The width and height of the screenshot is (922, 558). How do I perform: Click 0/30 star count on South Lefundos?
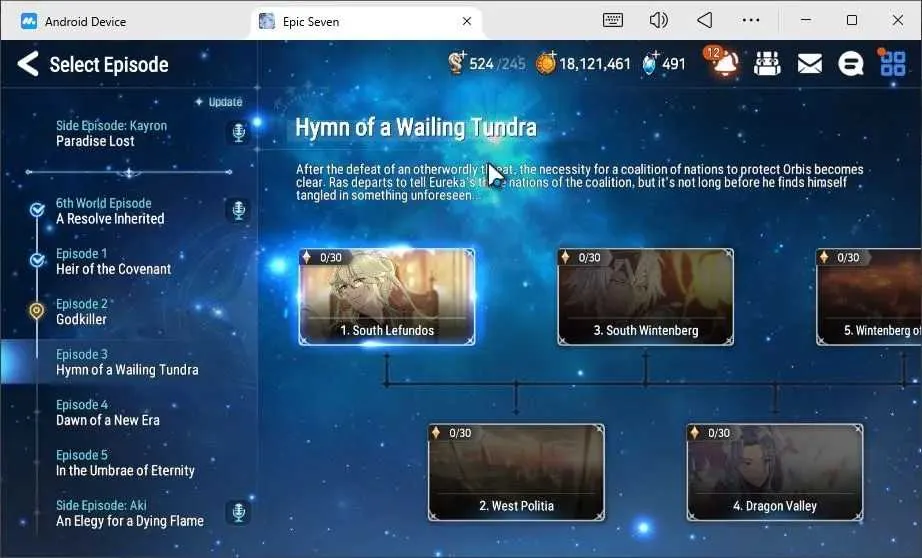[x=330, y=258]
